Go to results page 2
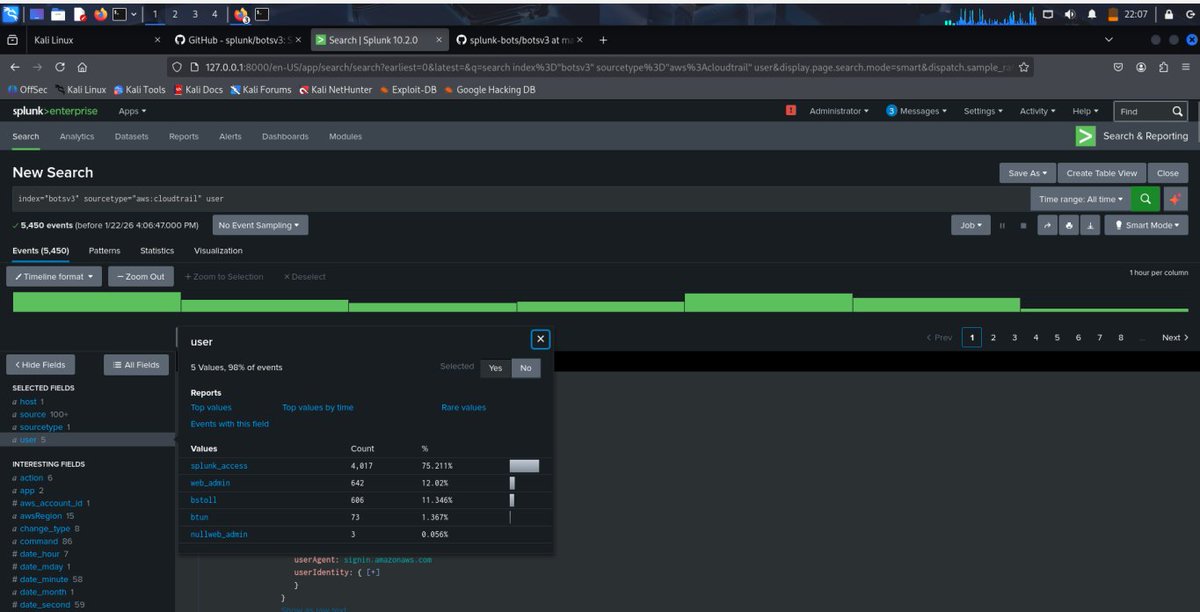Image resolution: width=1200 pixels, height=612 pixels. pyautogui.click(x=993, y=338)
